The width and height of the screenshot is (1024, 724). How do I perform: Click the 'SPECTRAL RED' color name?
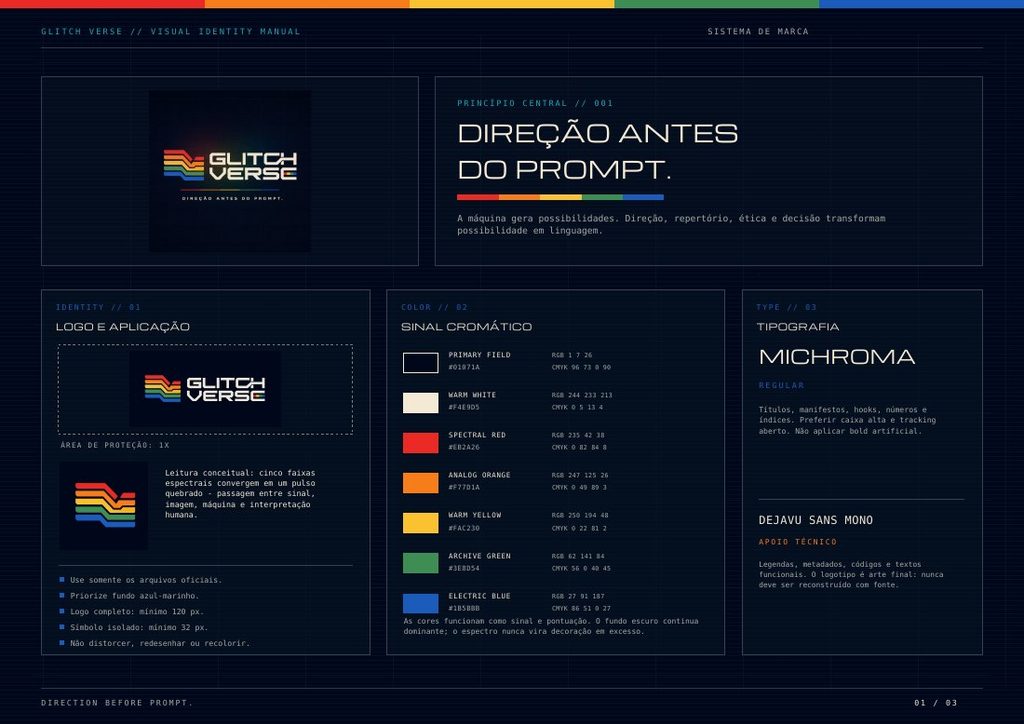tap(477, 435)
